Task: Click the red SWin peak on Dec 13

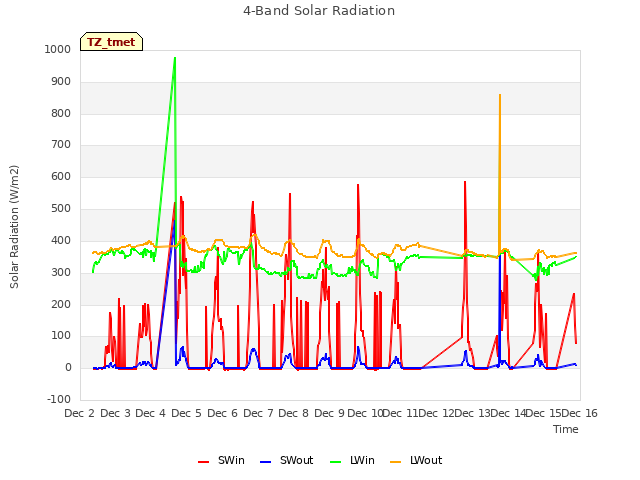Action: (465, 182)
